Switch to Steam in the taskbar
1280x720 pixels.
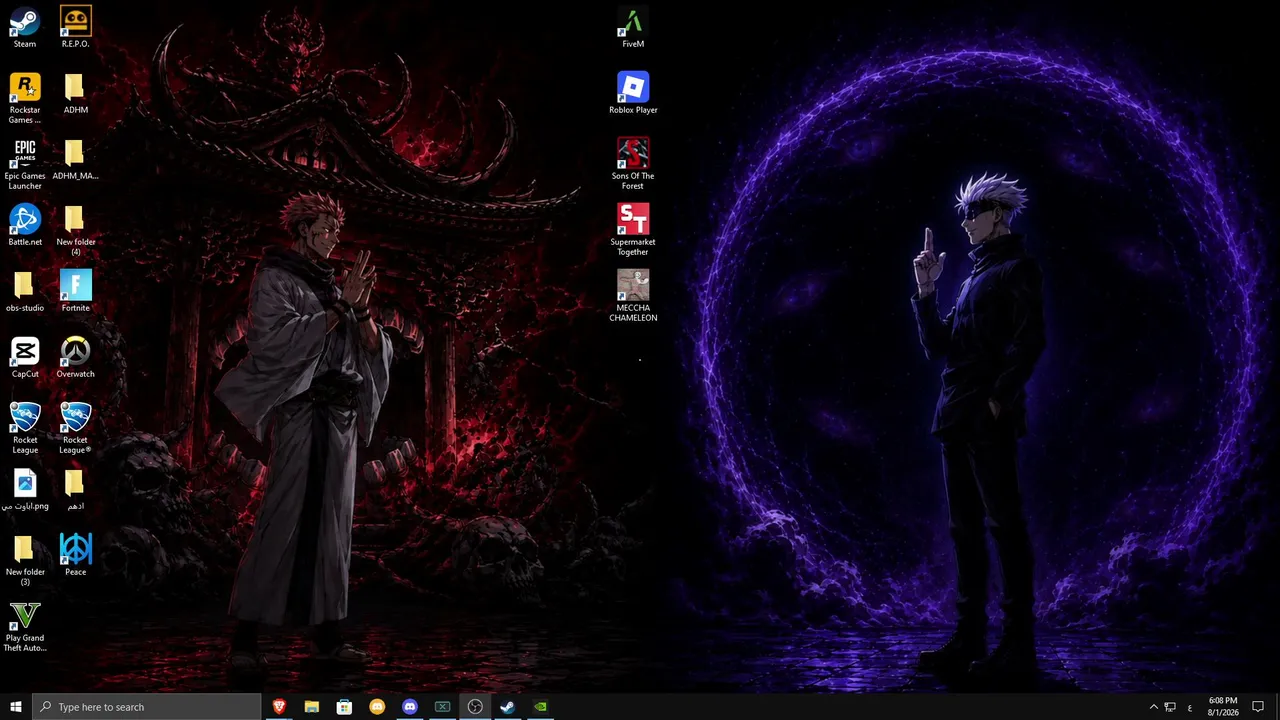pyautogui.click(x=507, y=707)
